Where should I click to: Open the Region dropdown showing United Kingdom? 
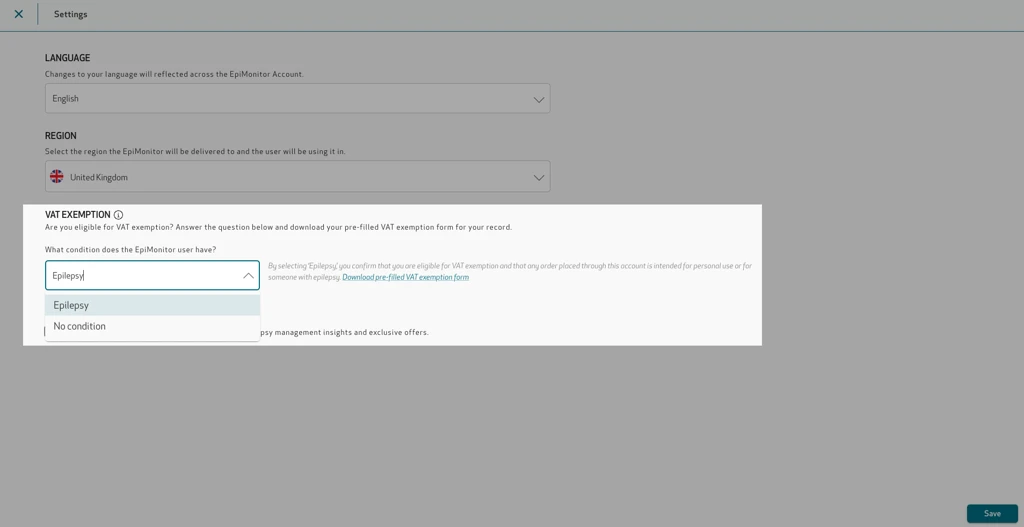tap(297, 176)
